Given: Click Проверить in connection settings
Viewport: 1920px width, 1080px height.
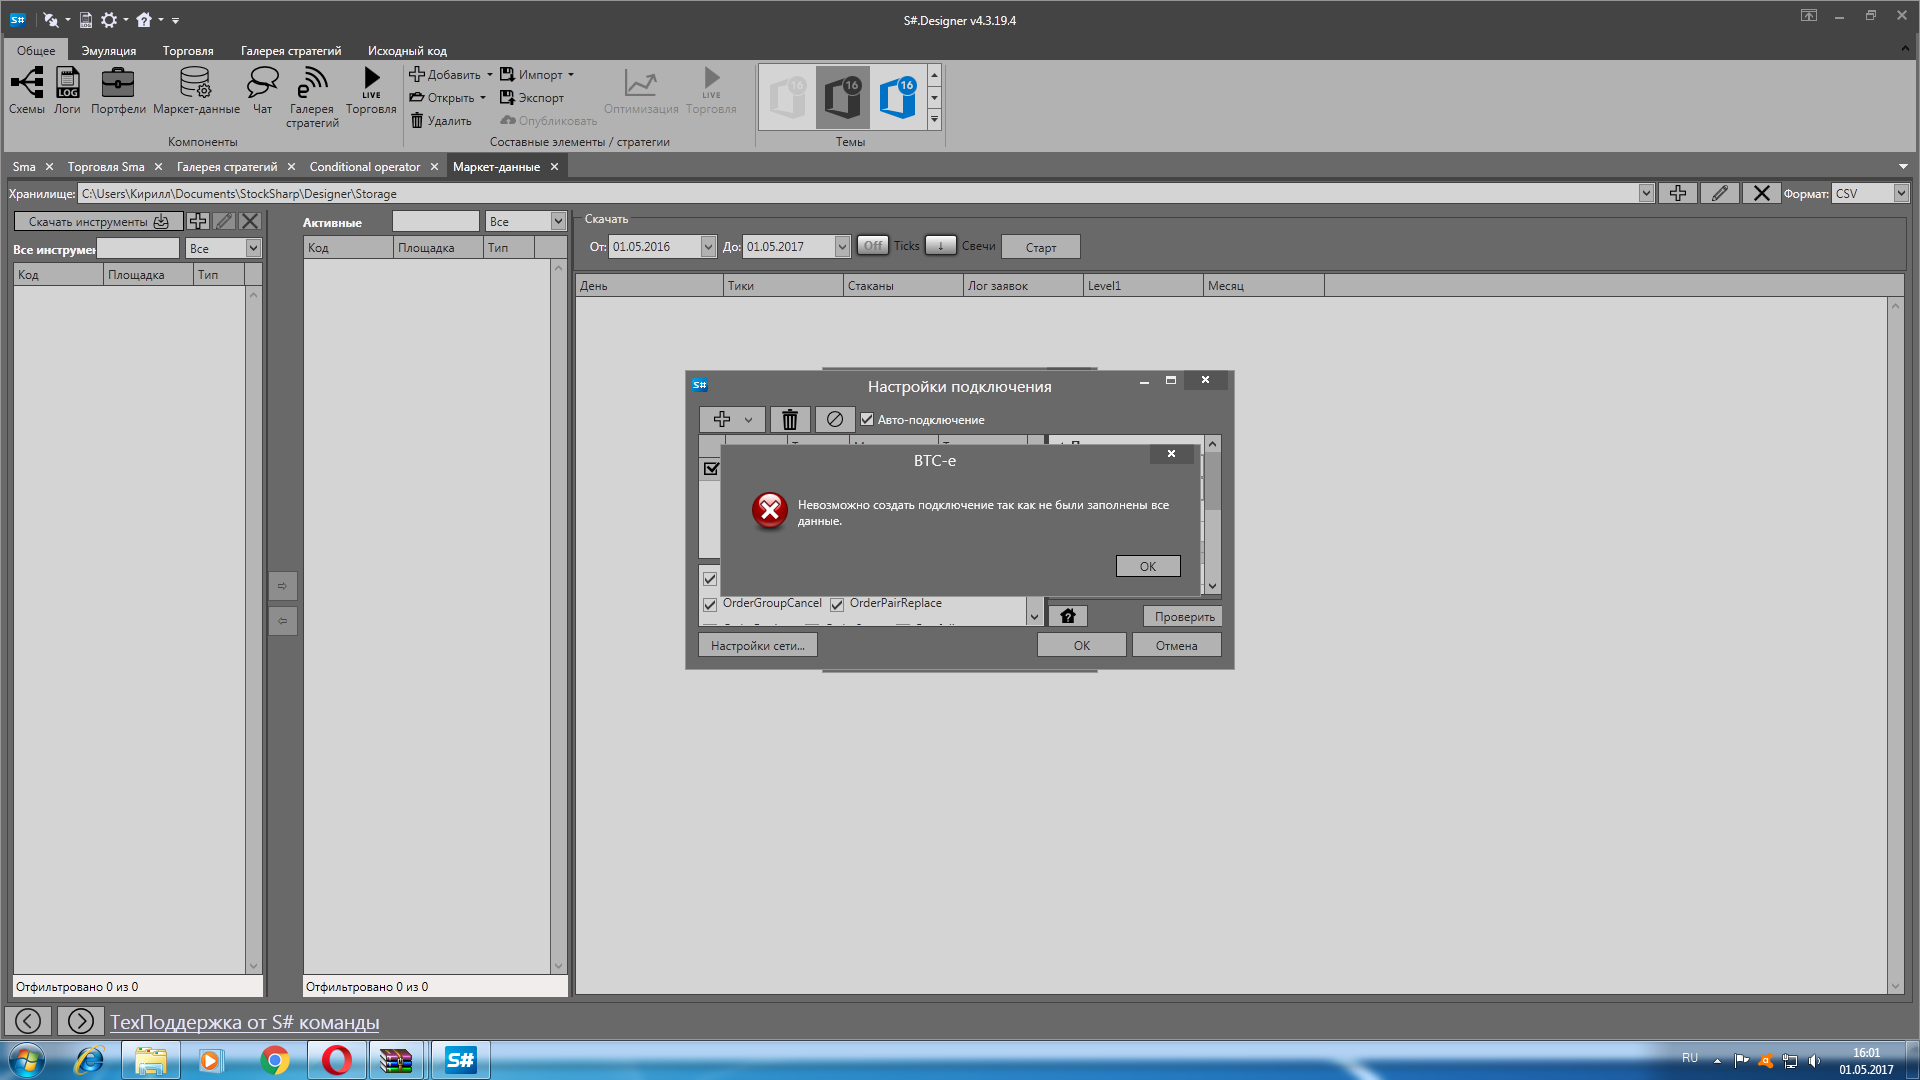Looking at the screenshot, I should [1183, 617].
